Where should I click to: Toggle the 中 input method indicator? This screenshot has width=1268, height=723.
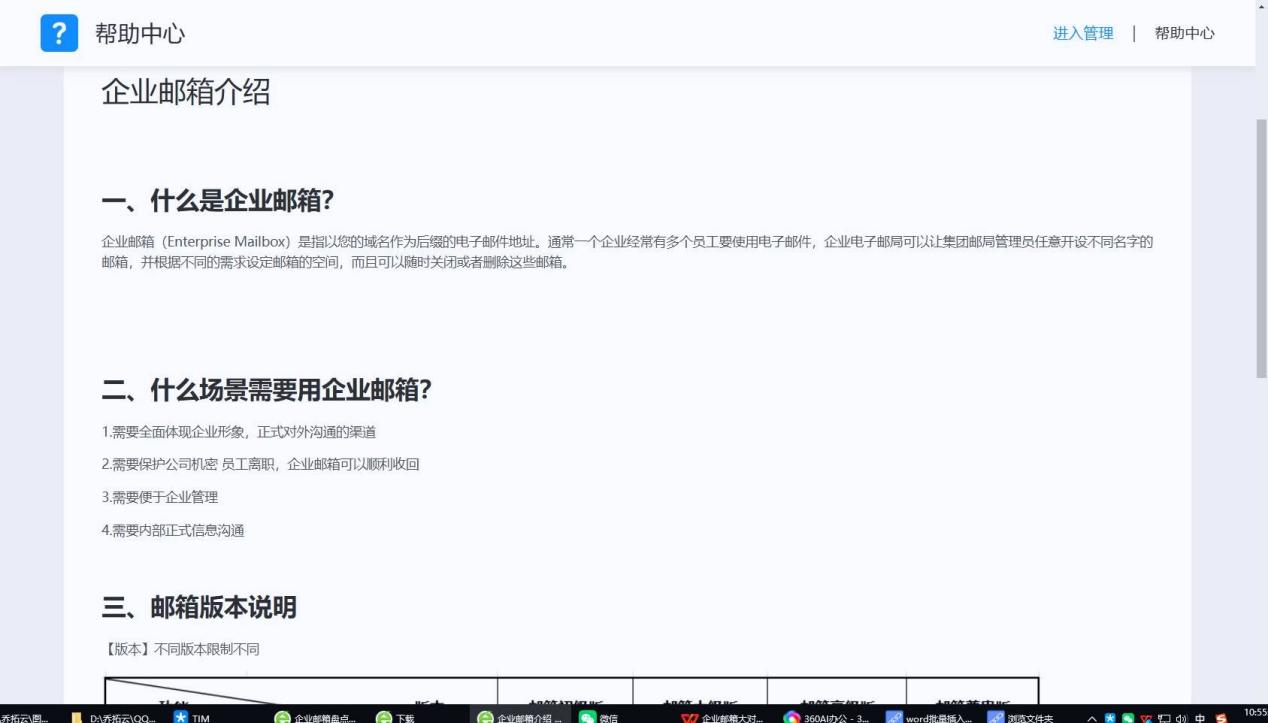(1200, 717)
